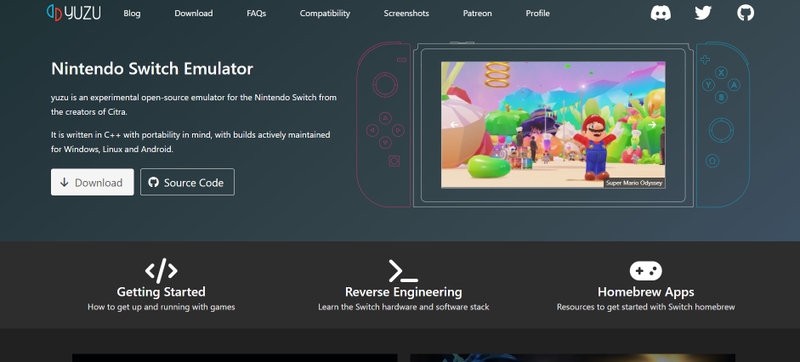Open the Reverse Engineering link
Viewport: 800px width, 362px height.
tap(404, 292)
